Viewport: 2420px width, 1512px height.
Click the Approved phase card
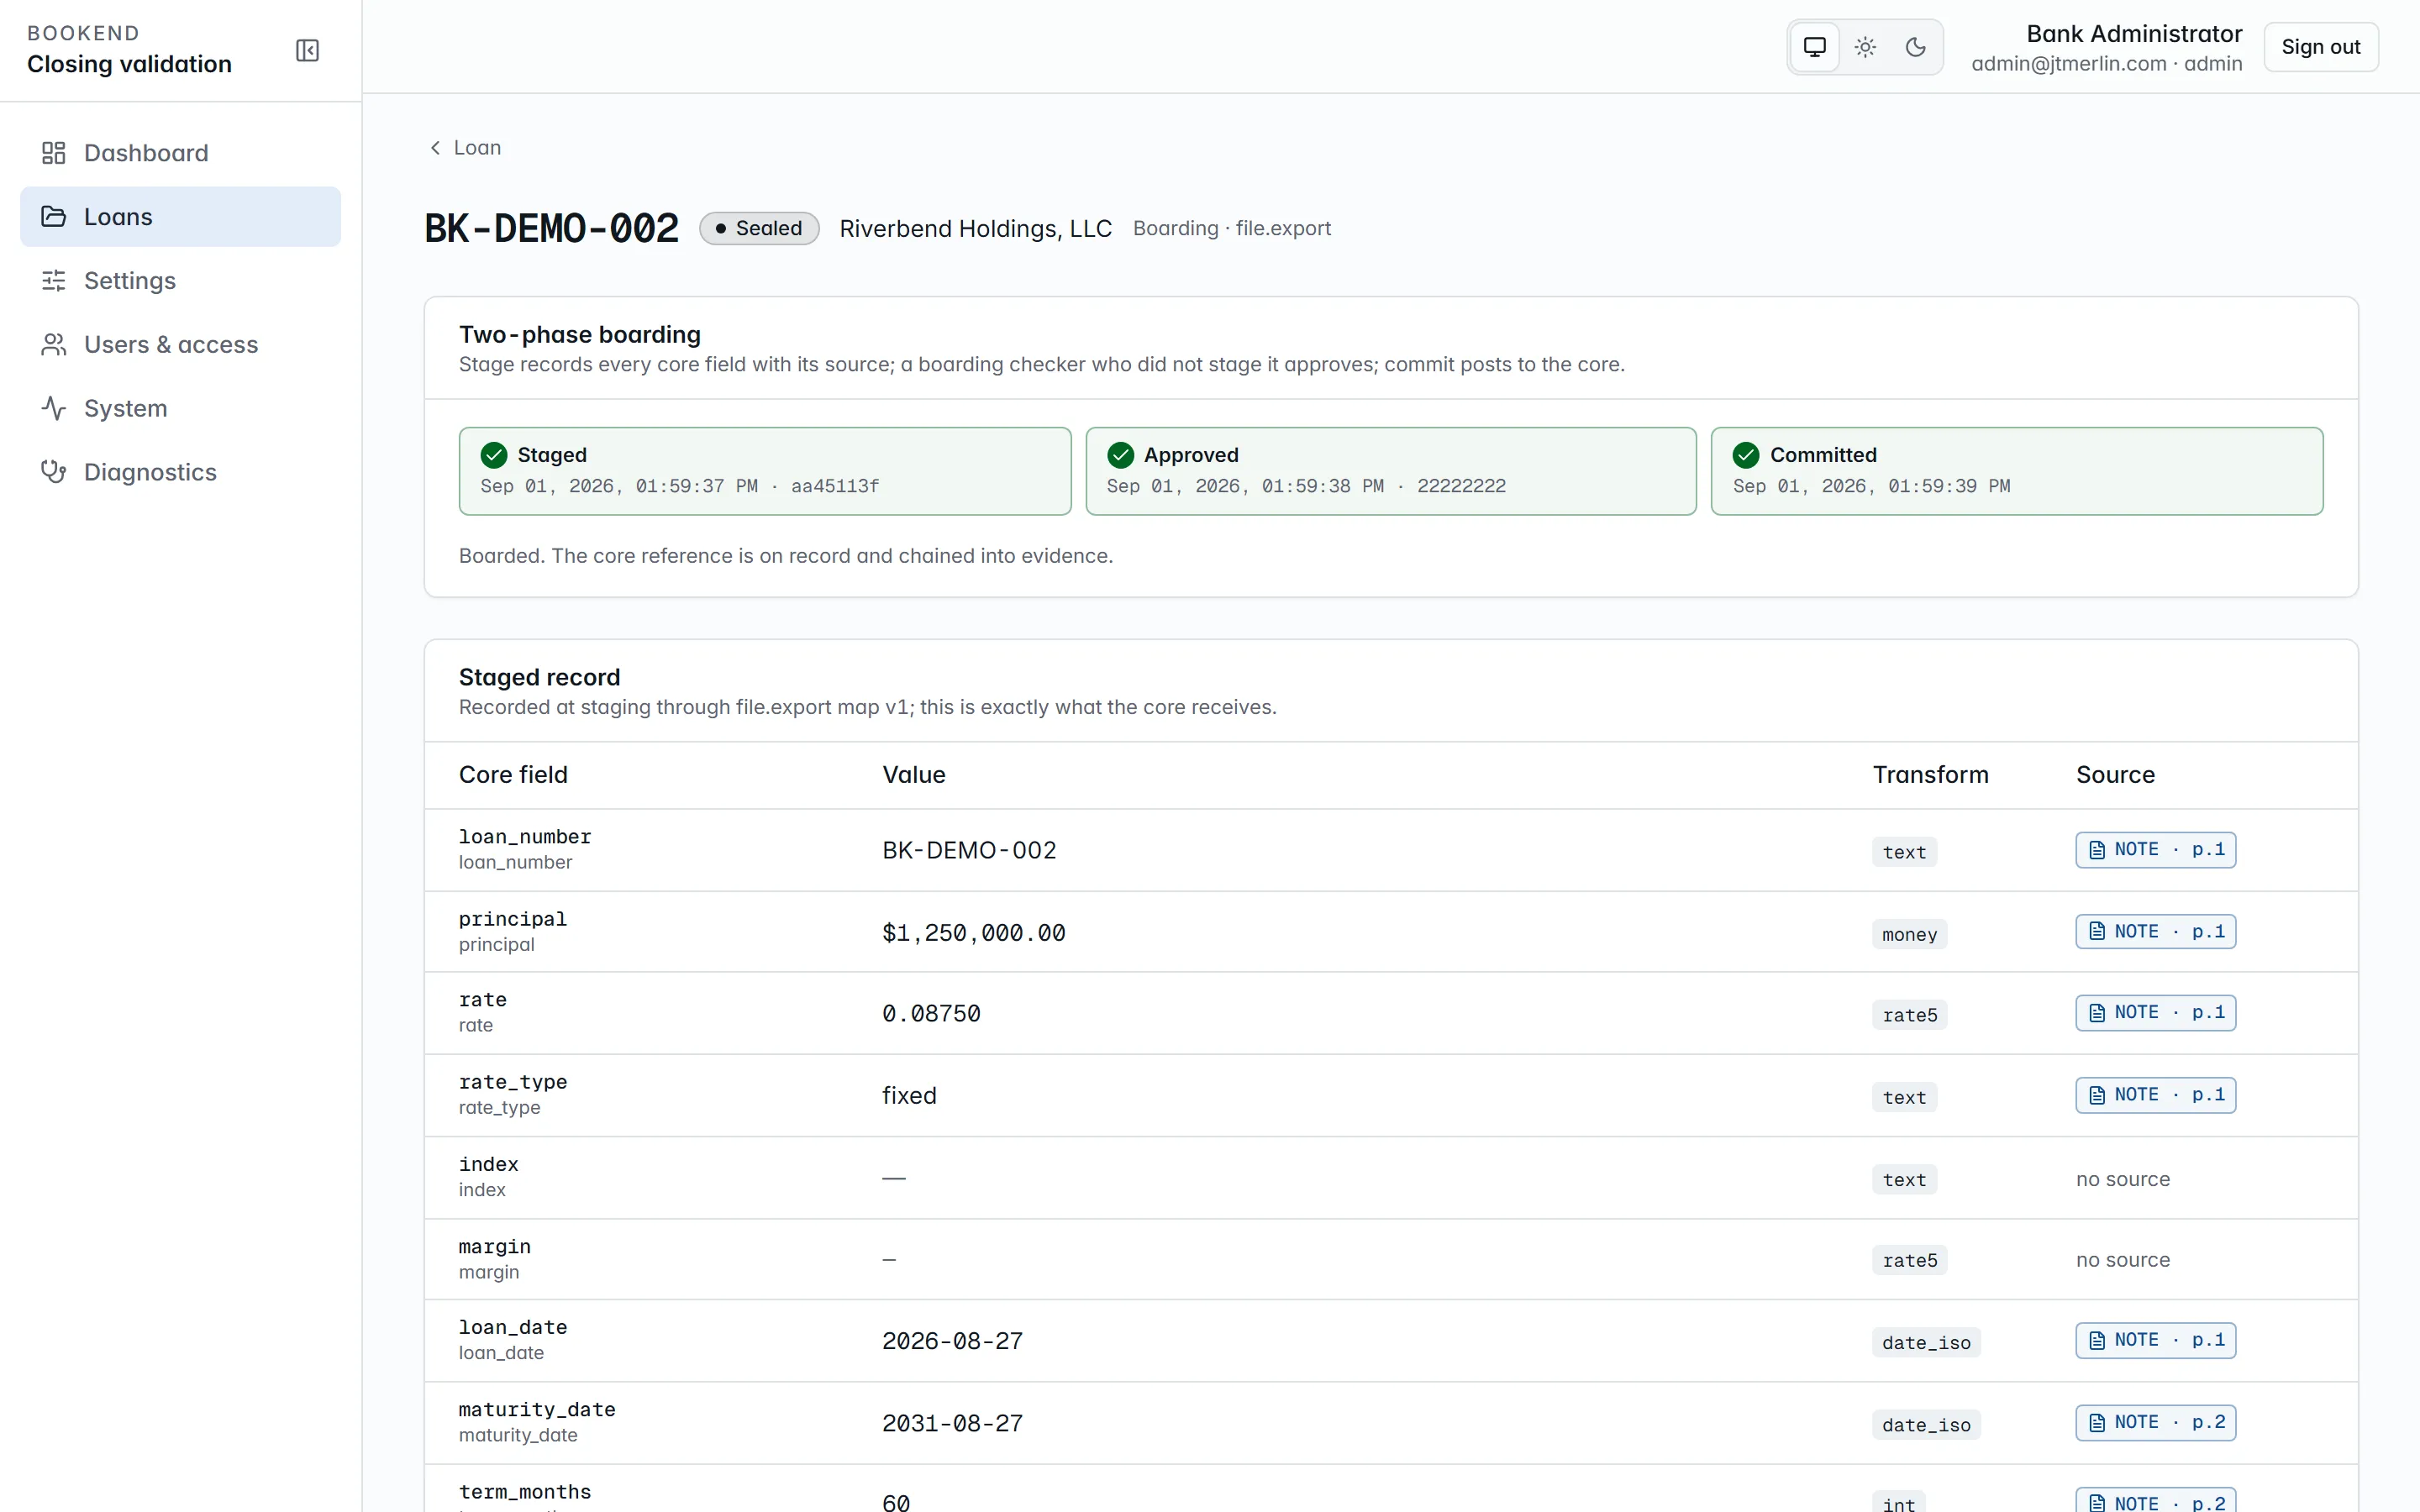point(1391,471)
